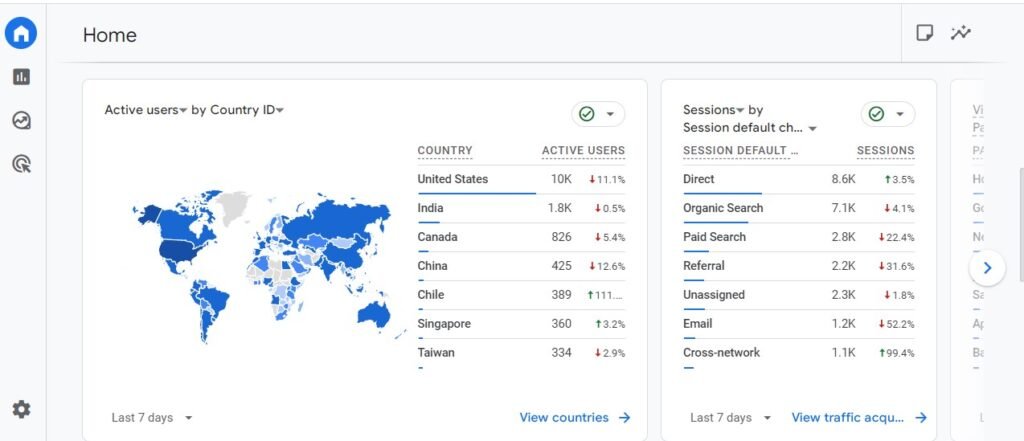Open the Country ID dimension dropdown
The width and height of the screenshot is (1024, 441).
246,110
